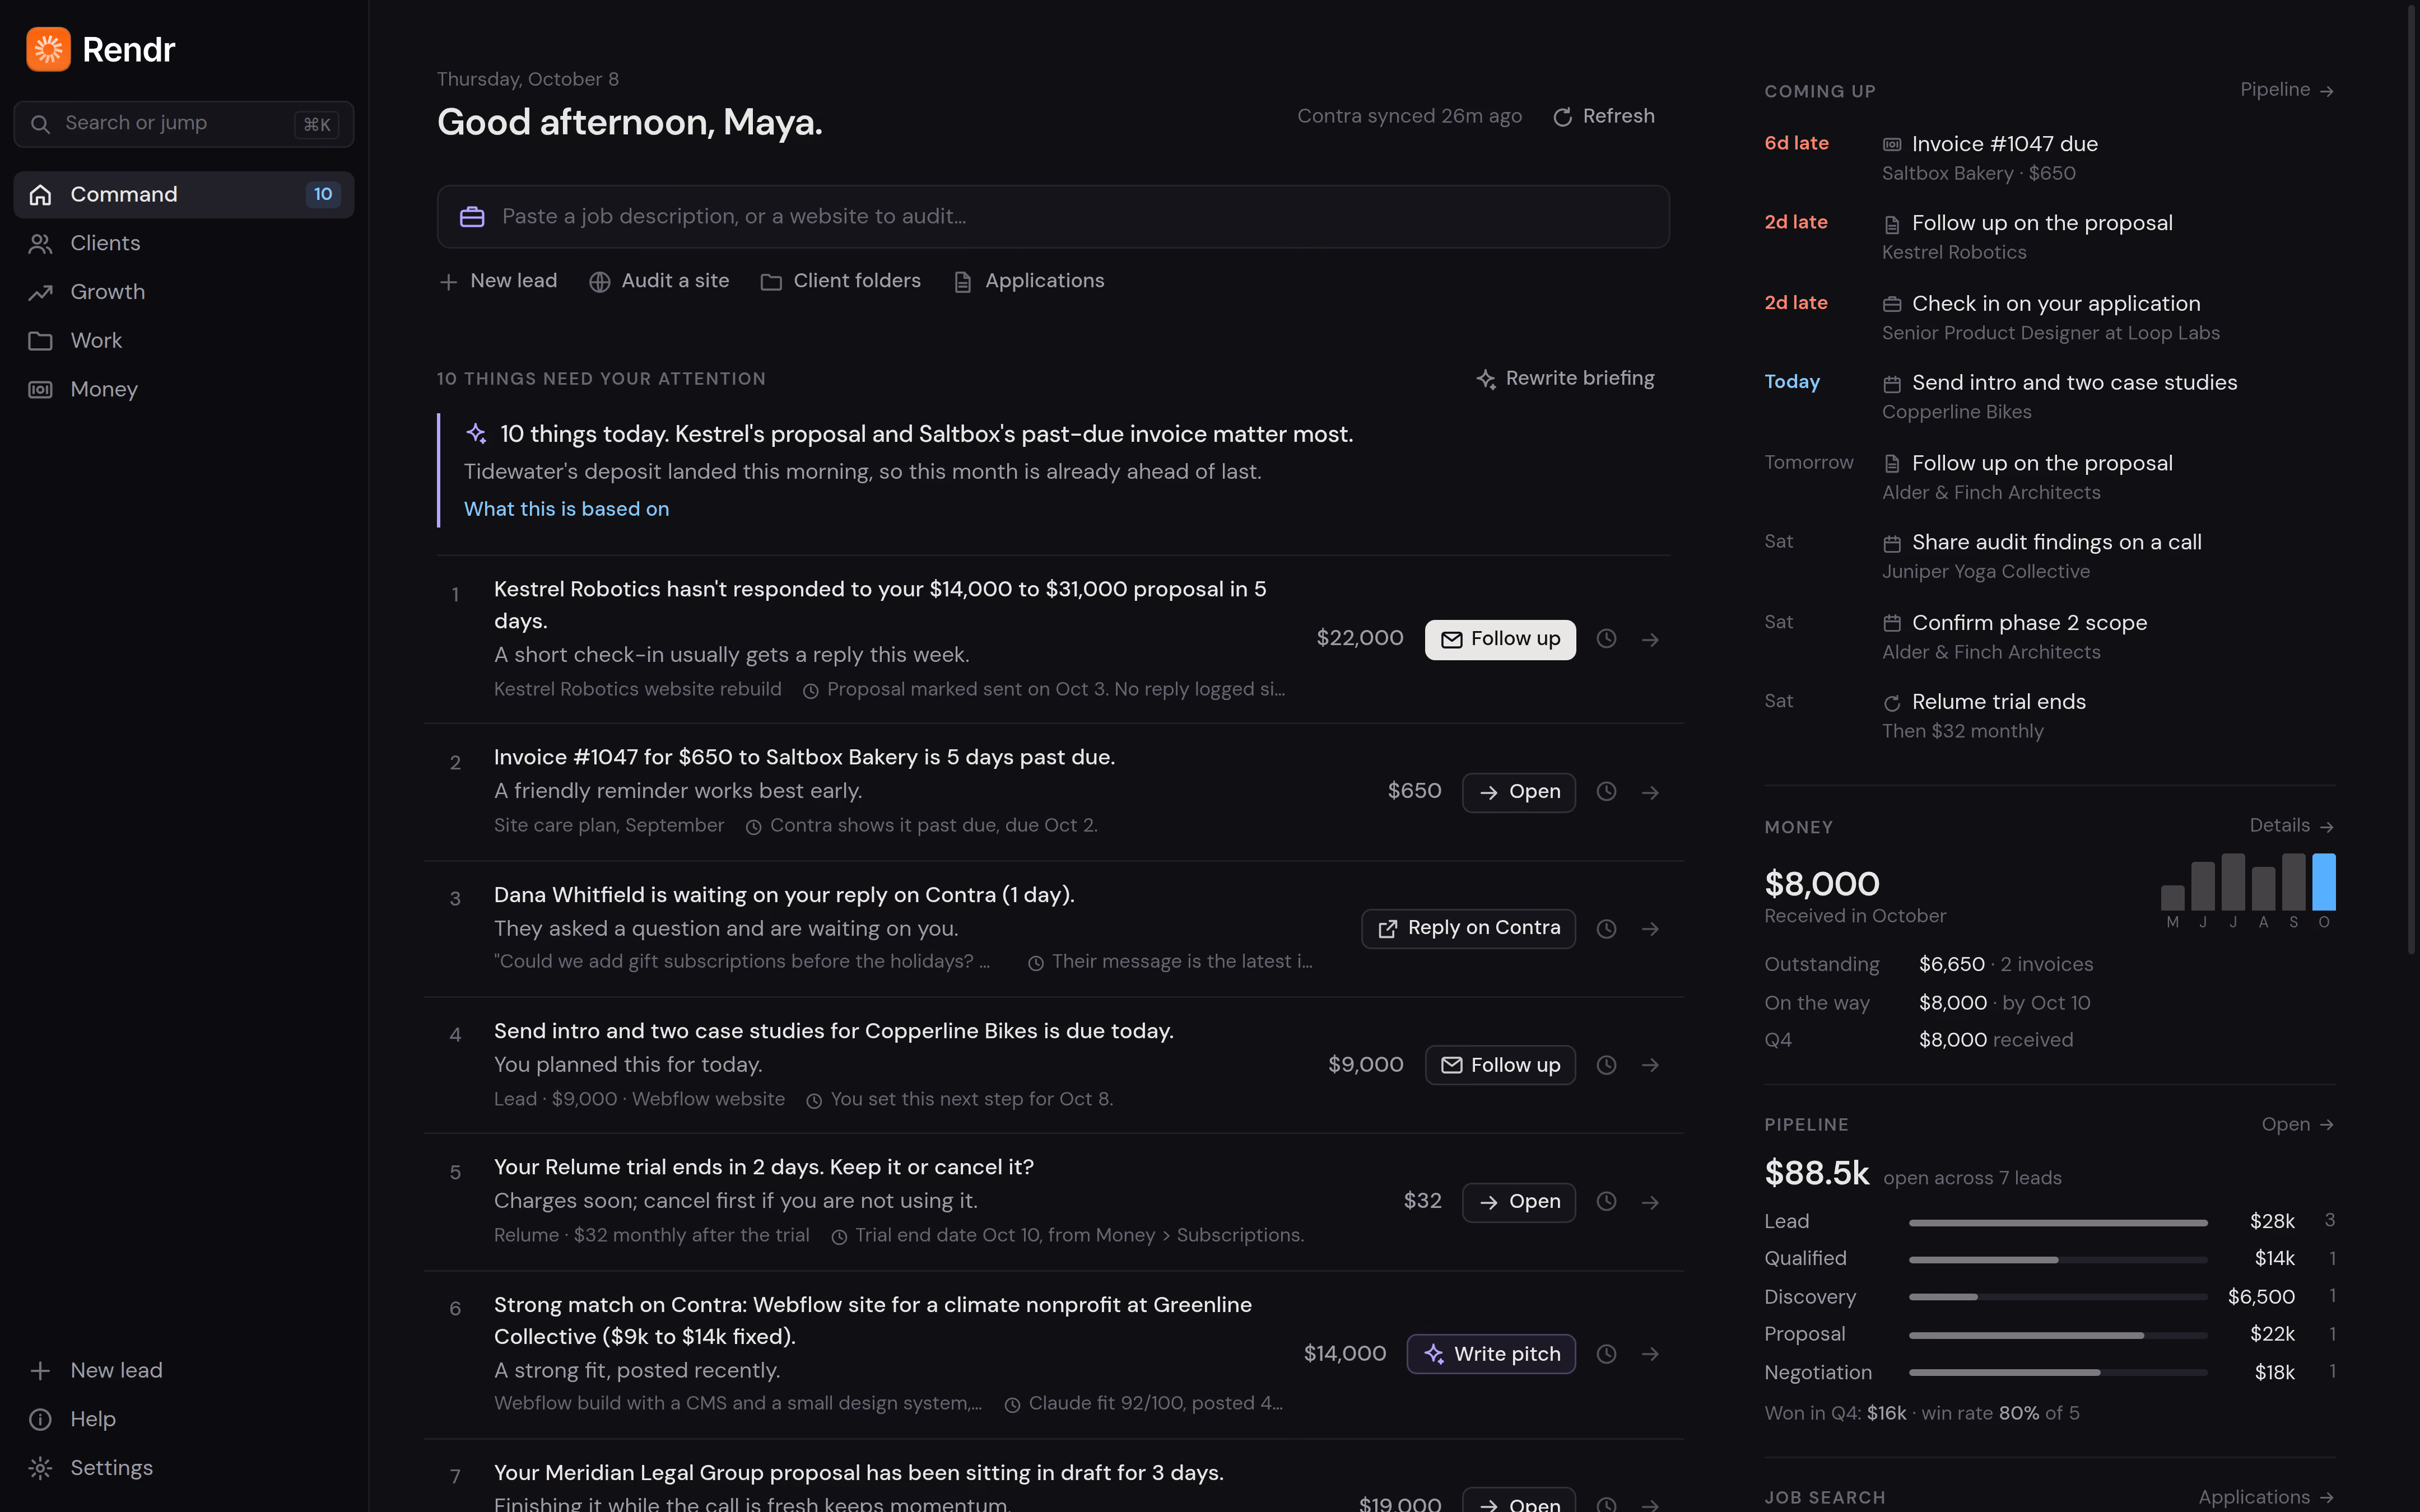Snooze clock on Copperline Bikes row
Viewport: 2420px width, 1512px height.
[1606, 1065]
